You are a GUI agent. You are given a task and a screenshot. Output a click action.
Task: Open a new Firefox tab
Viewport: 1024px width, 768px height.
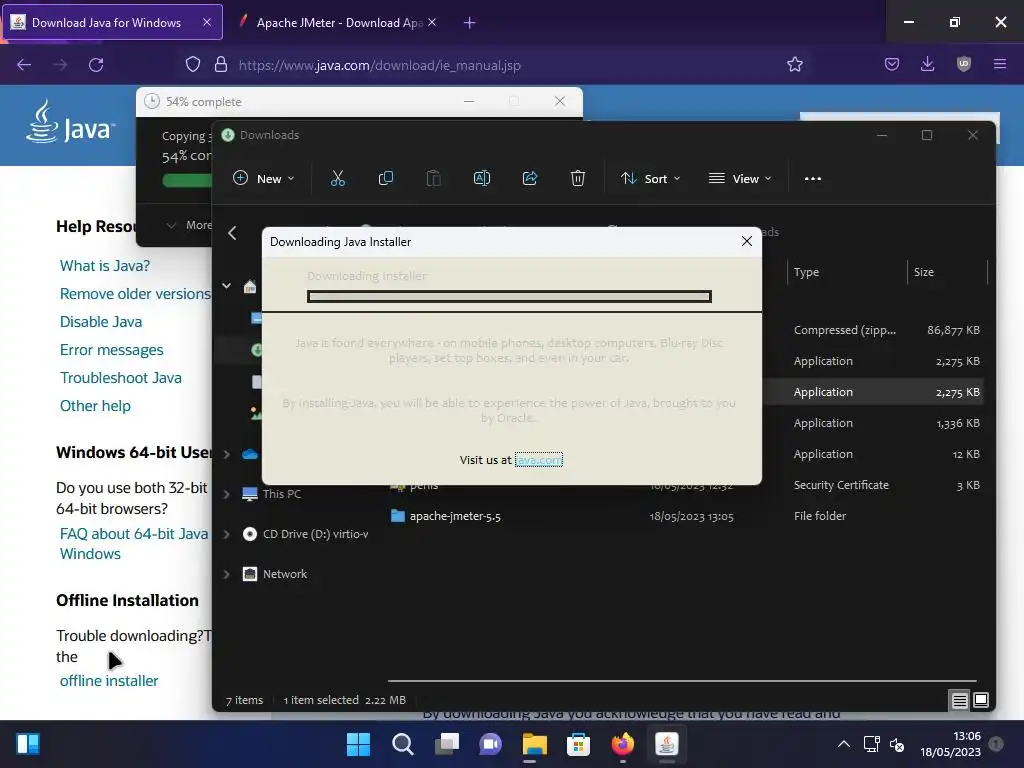coord(470,23)
